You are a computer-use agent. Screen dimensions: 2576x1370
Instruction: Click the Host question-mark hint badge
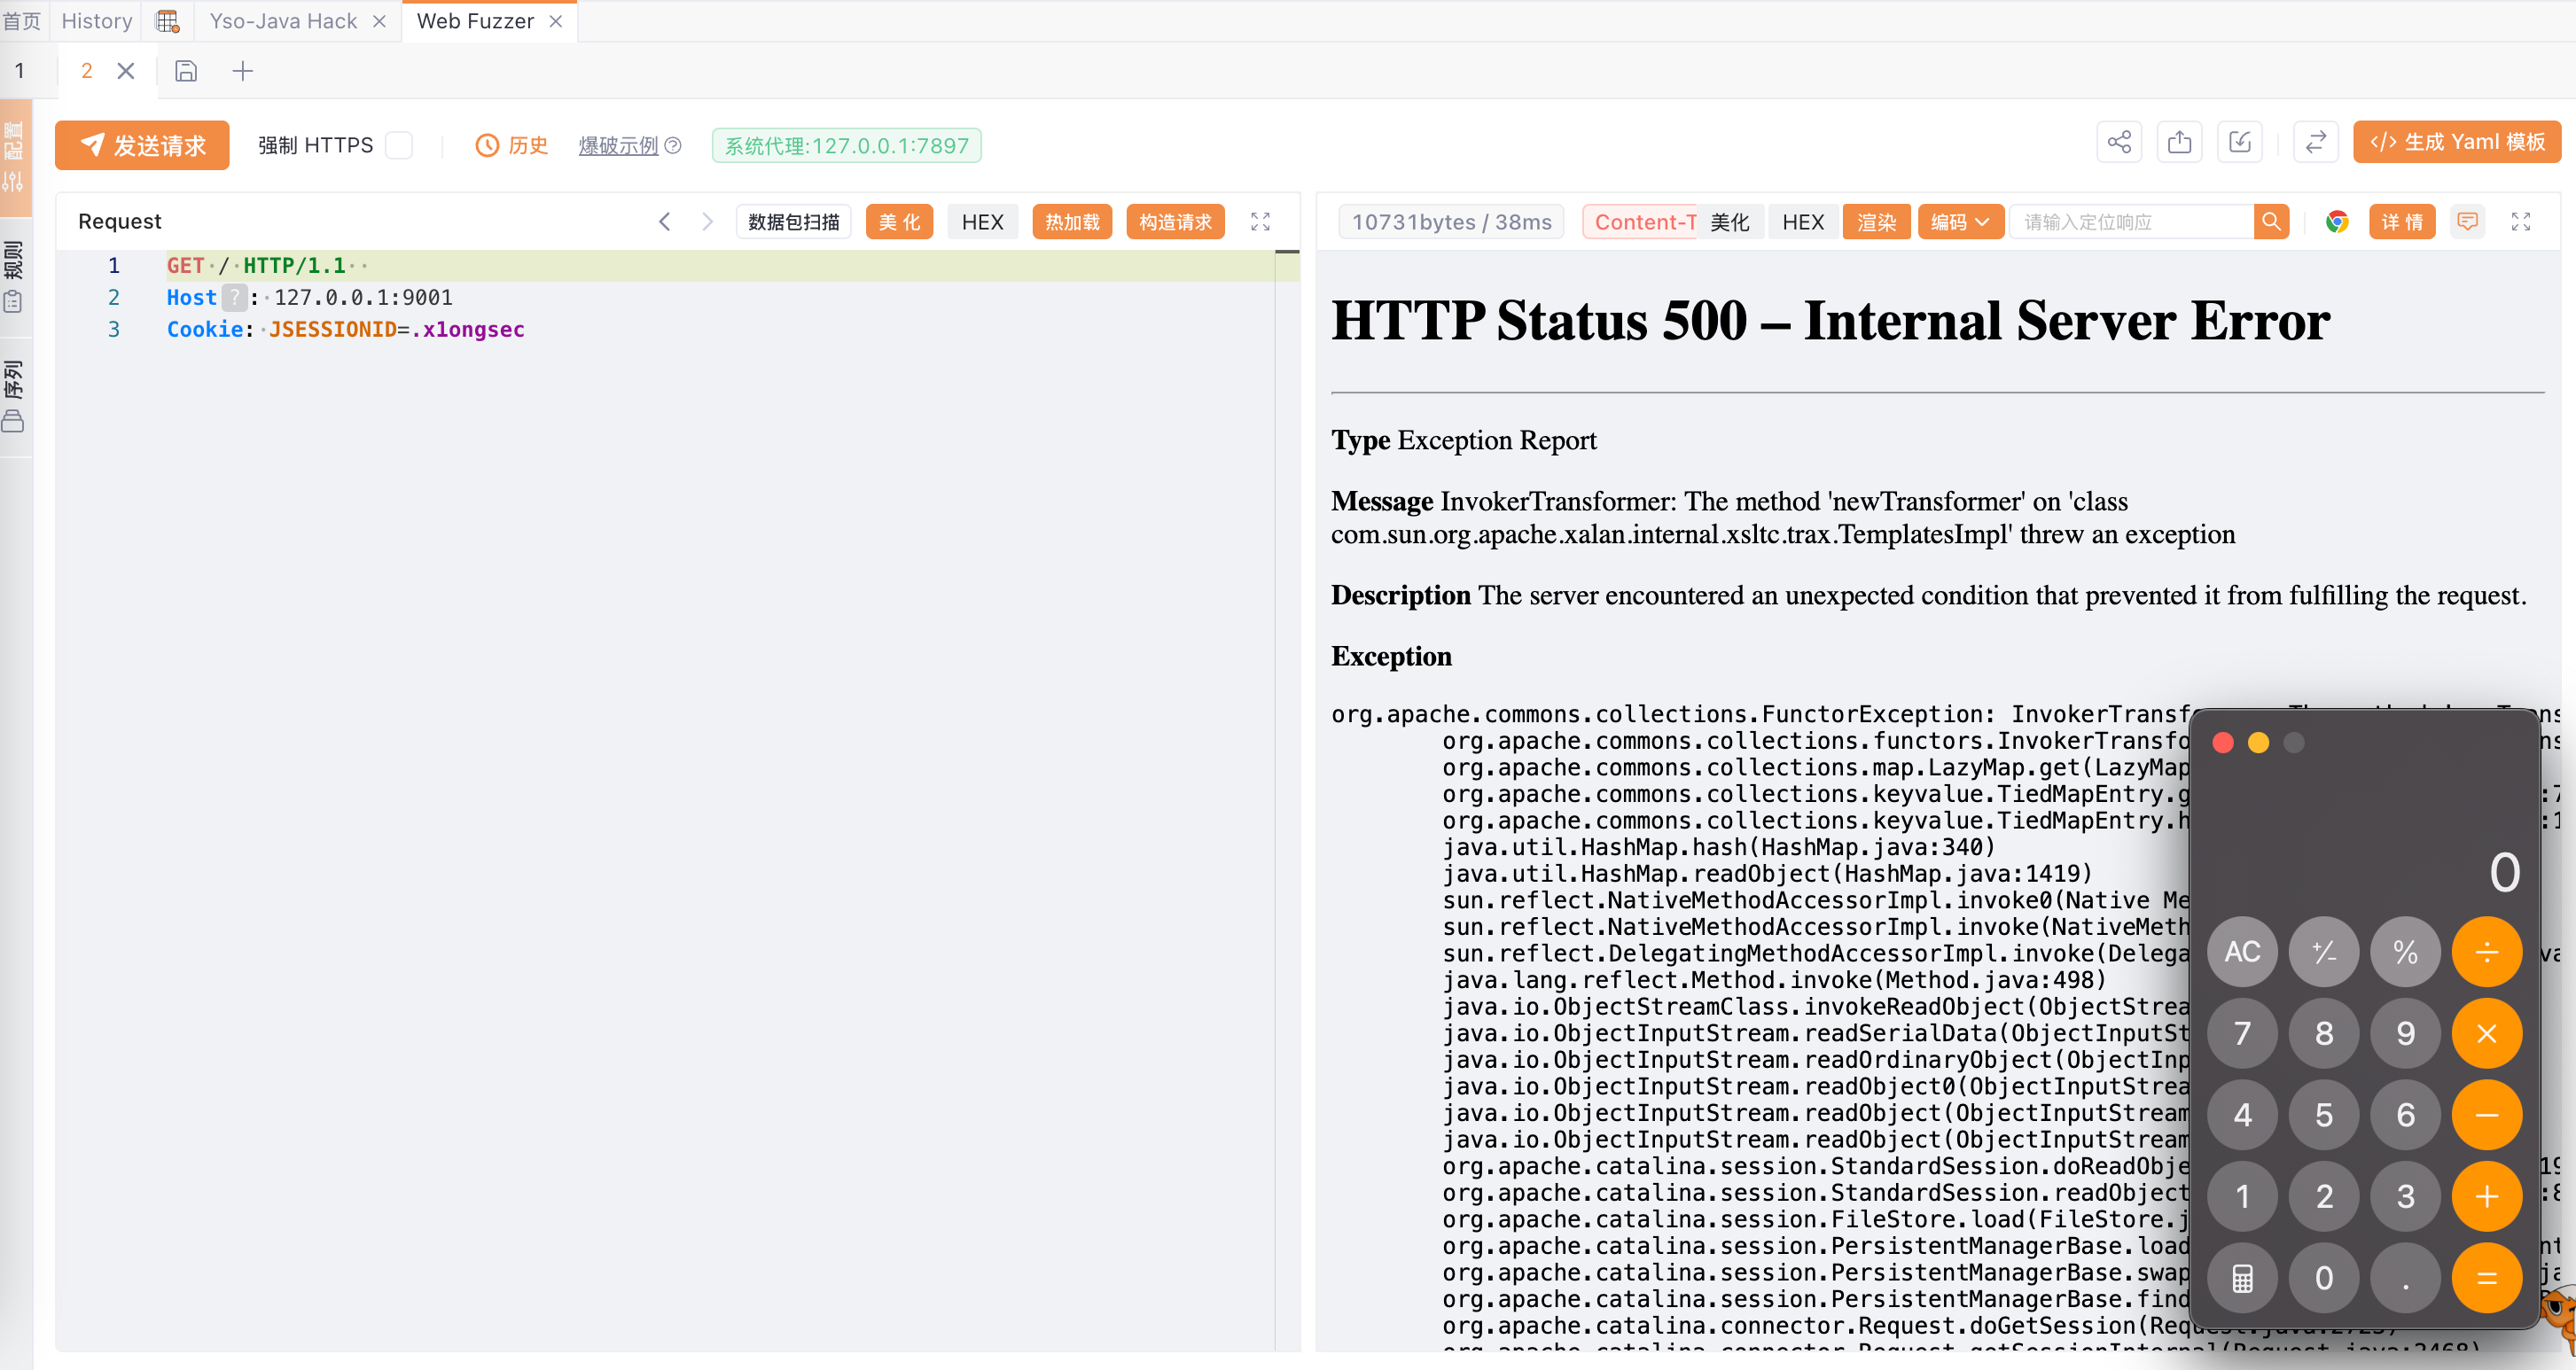(x=234, y=297)
